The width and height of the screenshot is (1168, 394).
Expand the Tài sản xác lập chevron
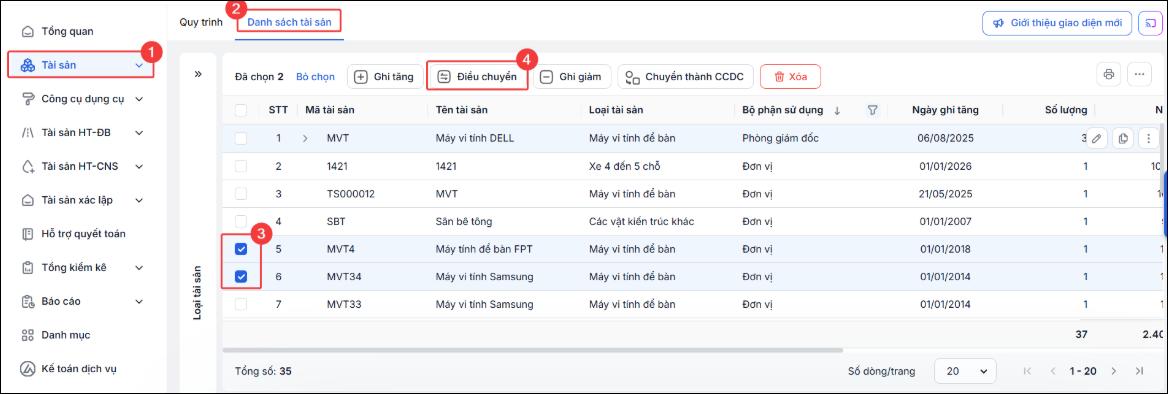(139, 200)
